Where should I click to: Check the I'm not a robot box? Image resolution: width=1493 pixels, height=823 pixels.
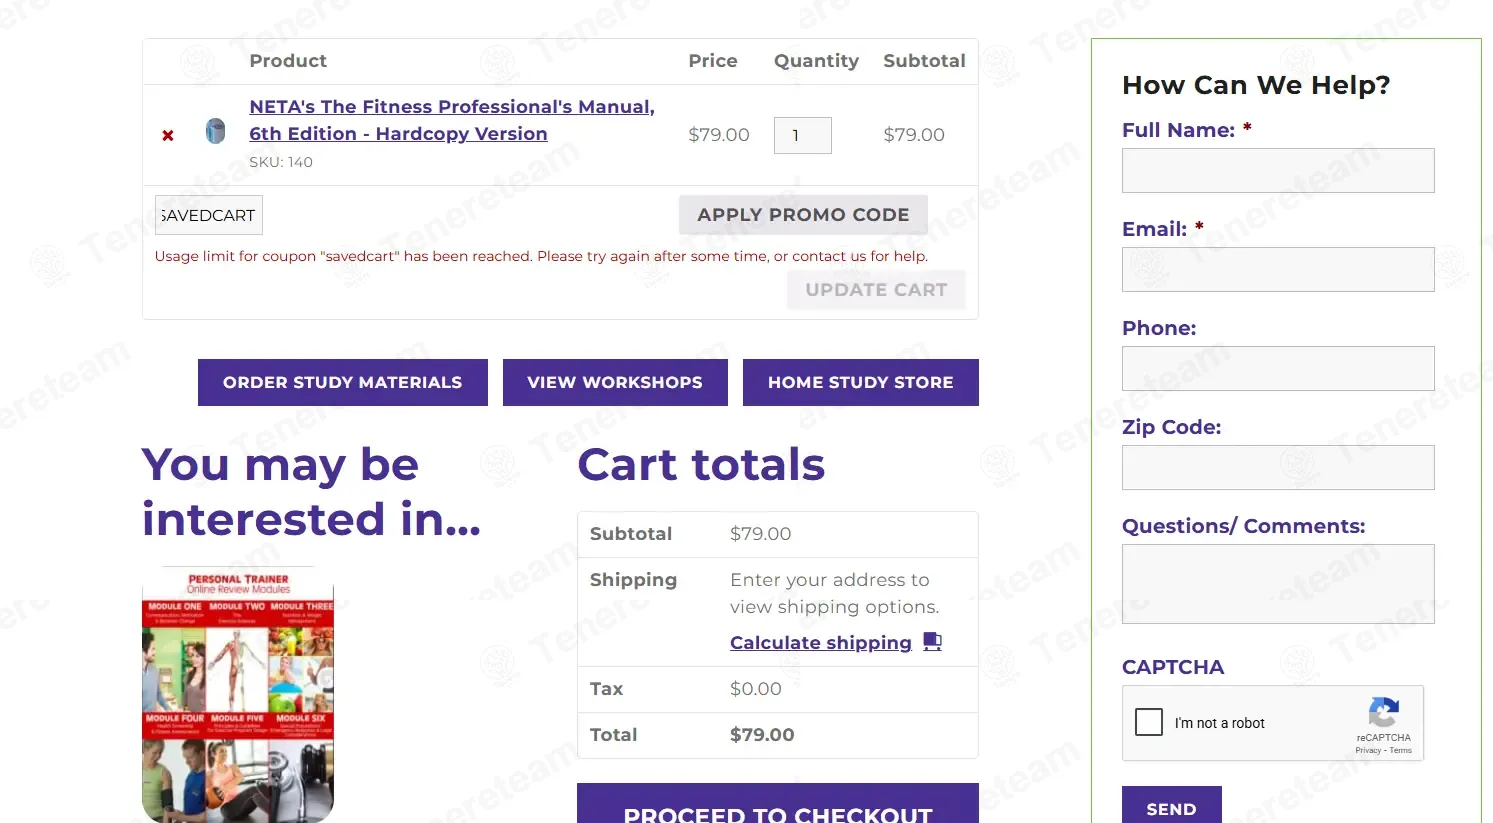tap(1149, 722)
